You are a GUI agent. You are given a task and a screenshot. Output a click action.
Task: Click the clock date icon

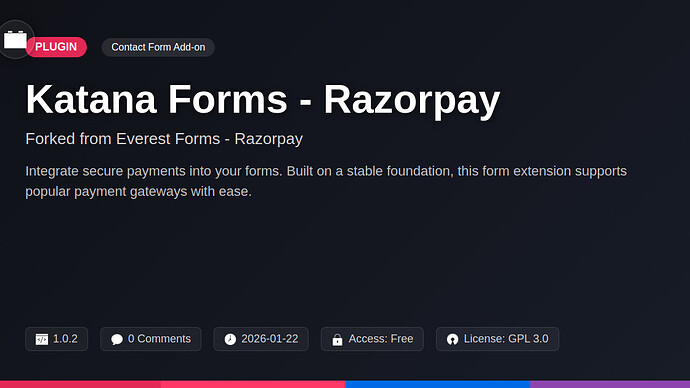point(230,339)
